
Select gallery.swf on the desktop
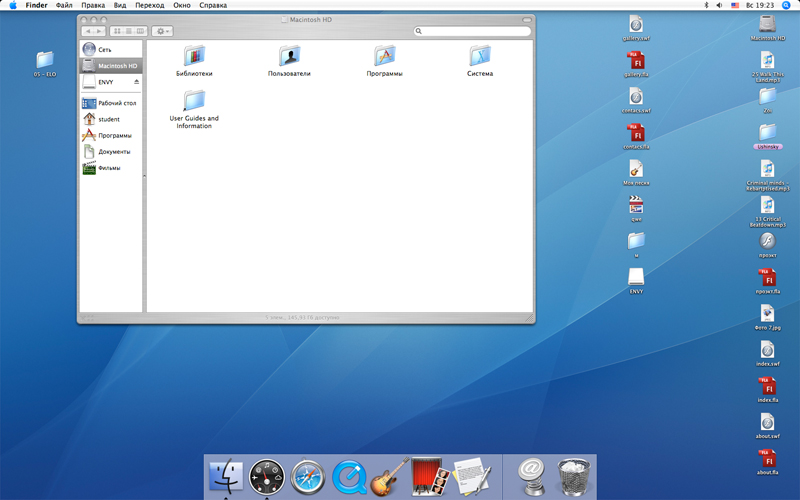click(636, 28)
